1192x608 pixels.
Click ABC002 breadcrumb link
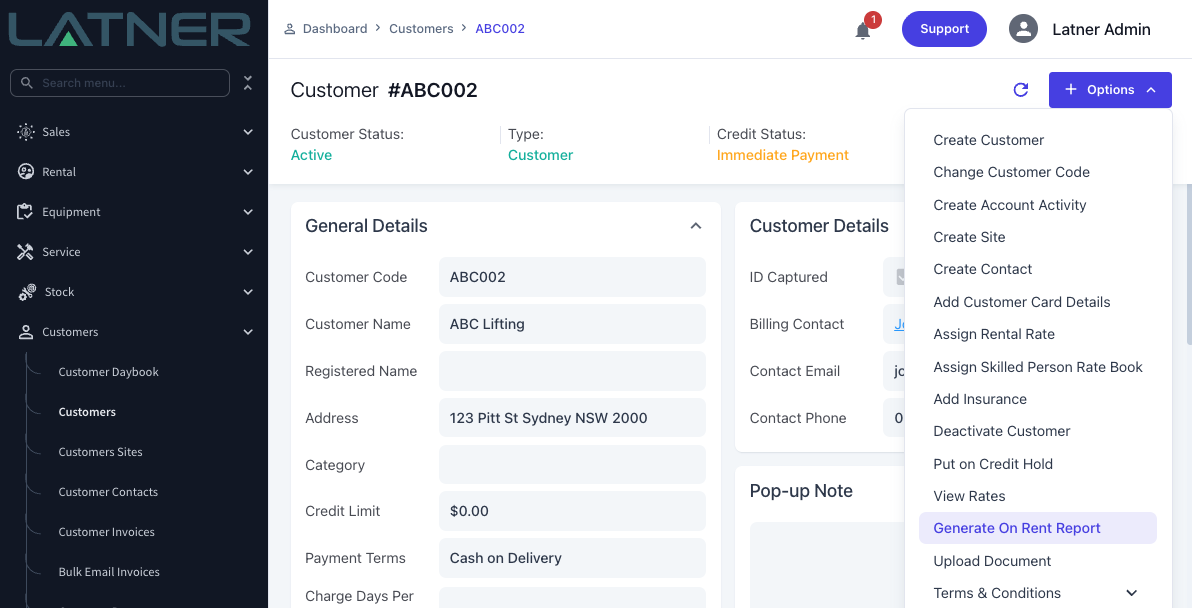coord(499,29)
